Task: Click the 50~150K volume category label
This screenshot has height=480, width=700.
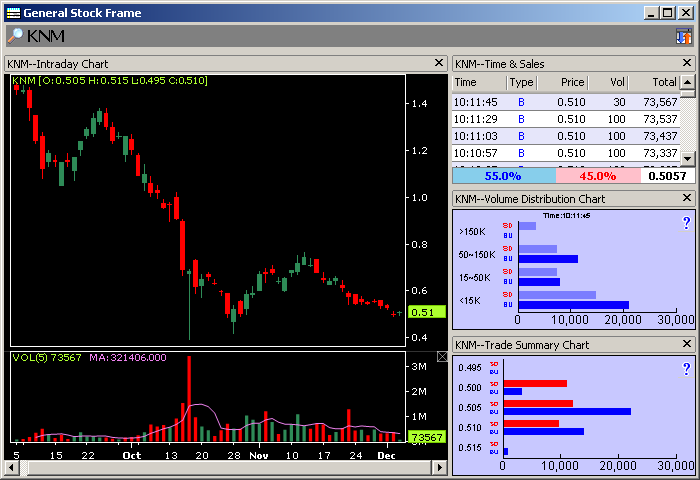Action: click(x=477, y=255)
